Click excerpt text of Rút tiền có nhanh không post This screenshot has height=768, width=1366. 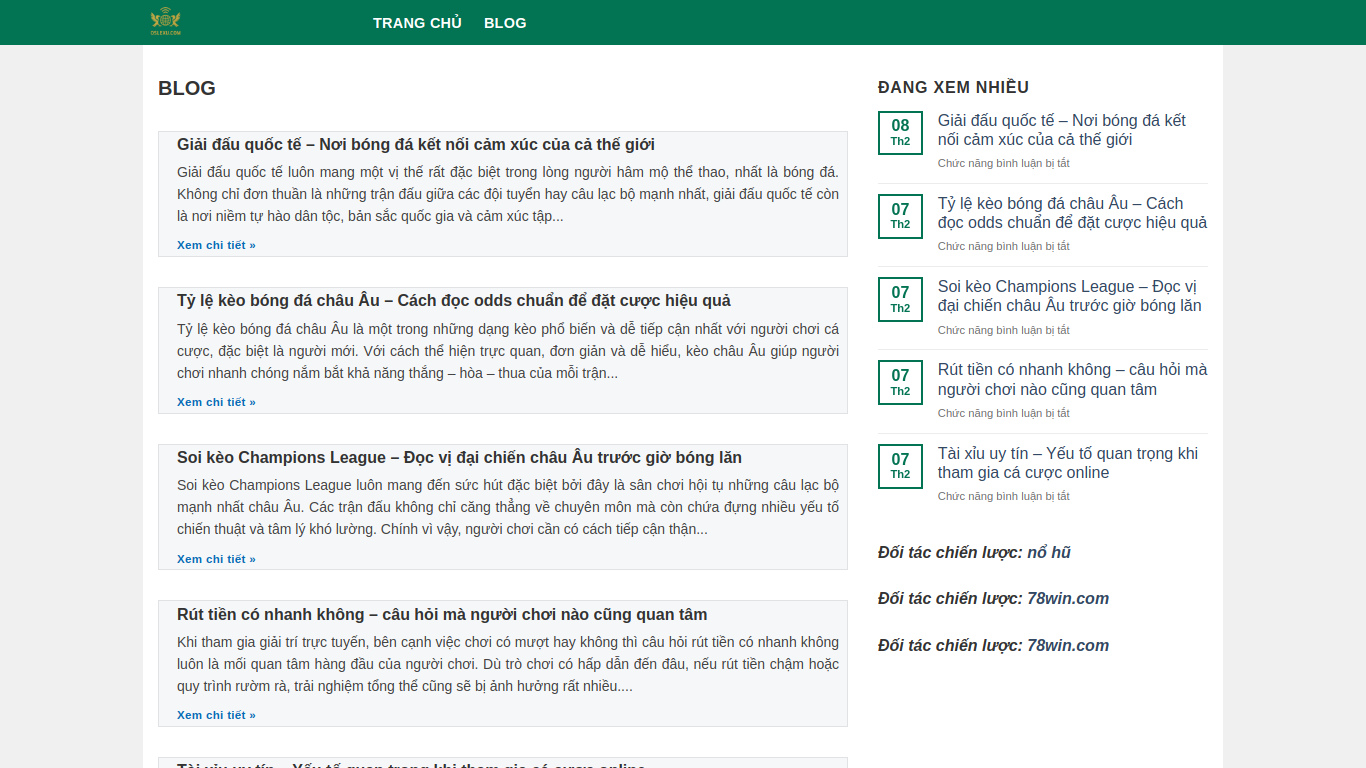(508, 664)
